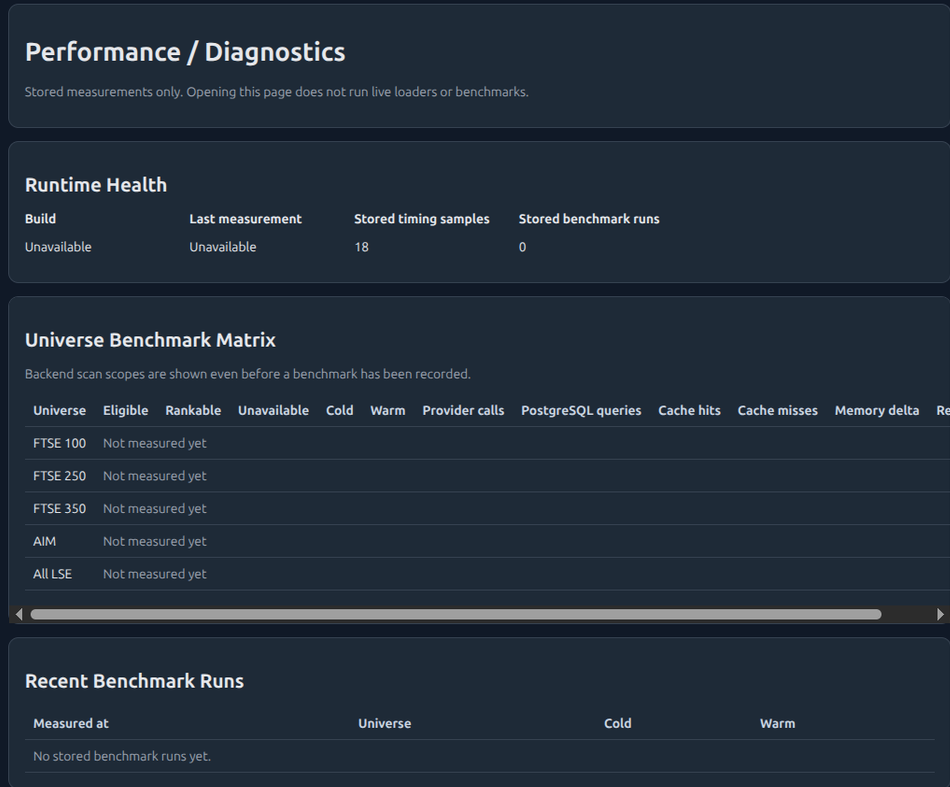Click the Universe Benchmark Matrix heading

coord(150,340)
